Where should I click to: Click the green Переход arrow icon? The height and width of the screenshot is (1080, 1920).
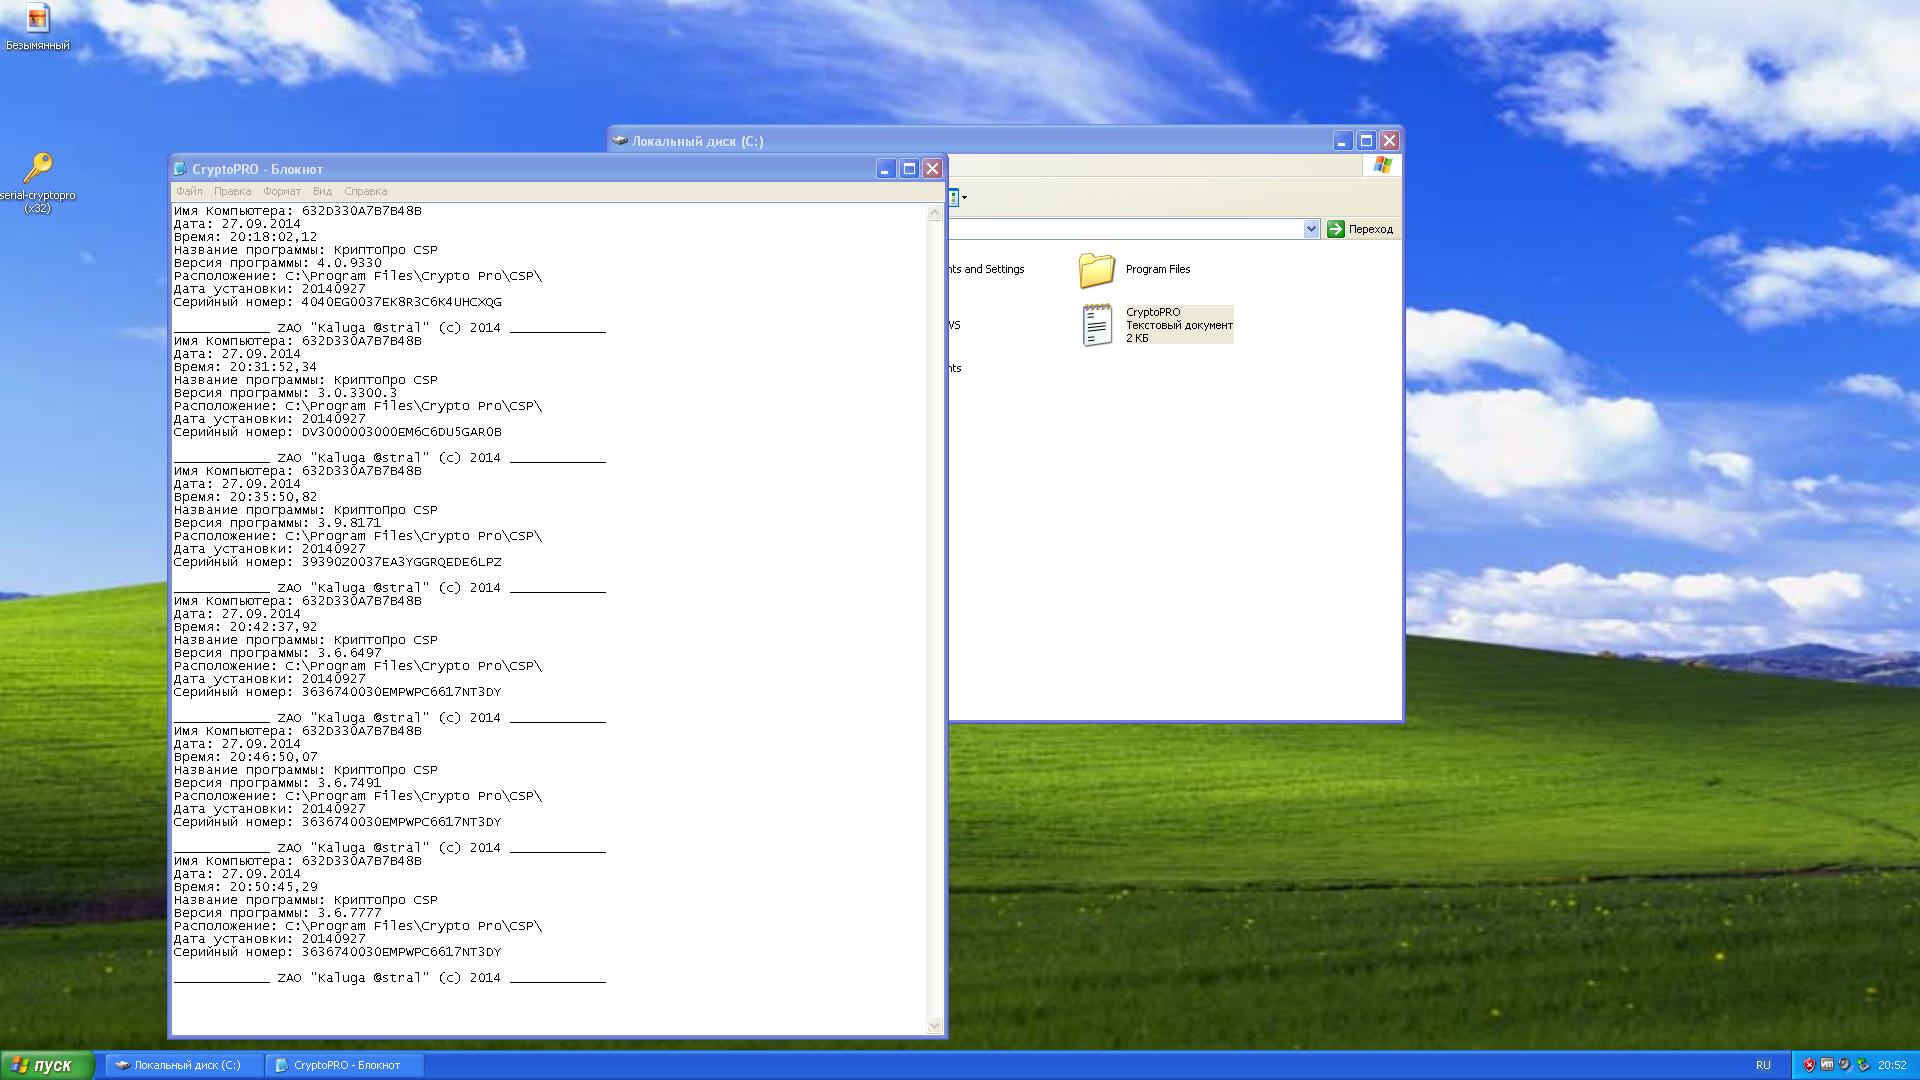click(1336, 229)
